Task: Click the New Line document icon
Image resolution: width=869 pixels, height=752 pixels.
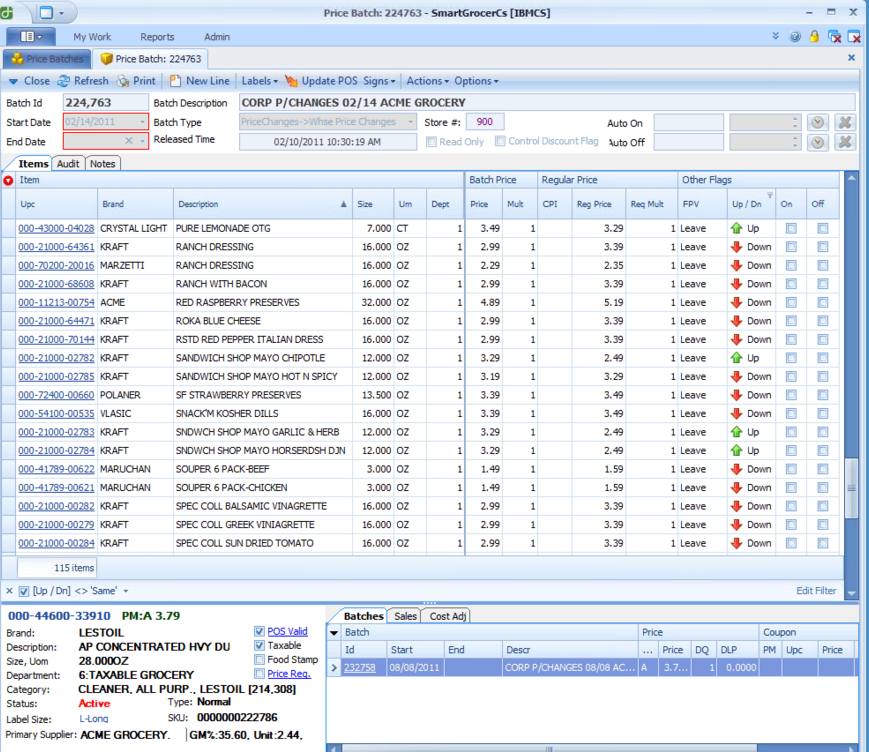Action: tap(175, 81)
